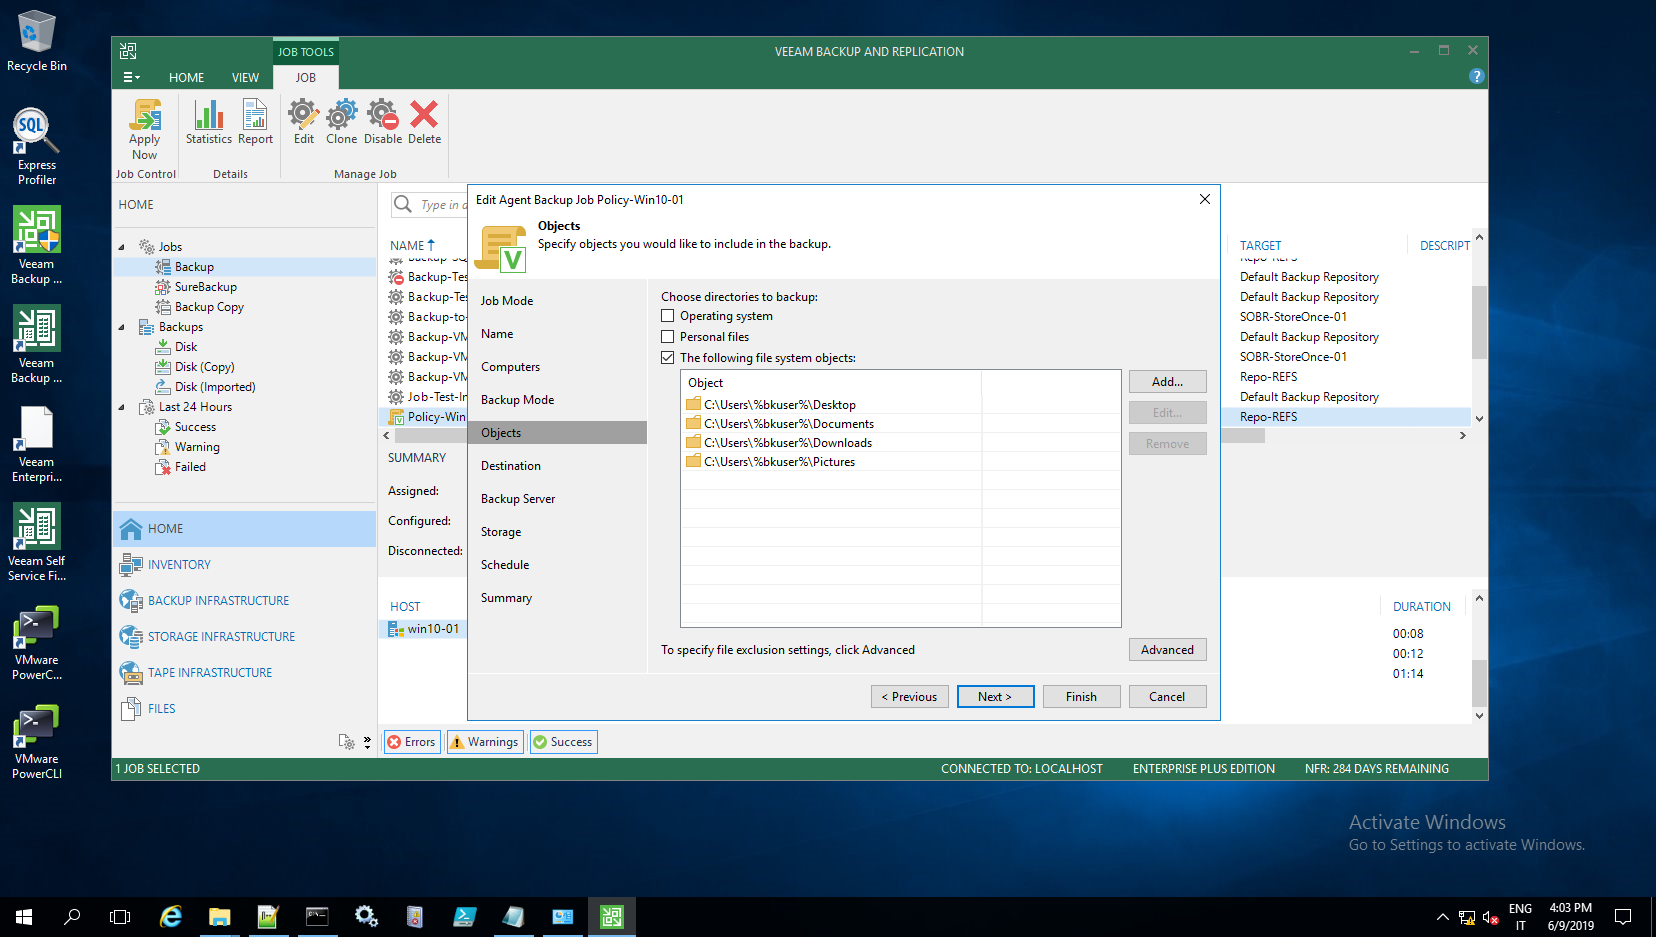Open the help question mark icon
1656x937 pixels.
pos(1476,76)
